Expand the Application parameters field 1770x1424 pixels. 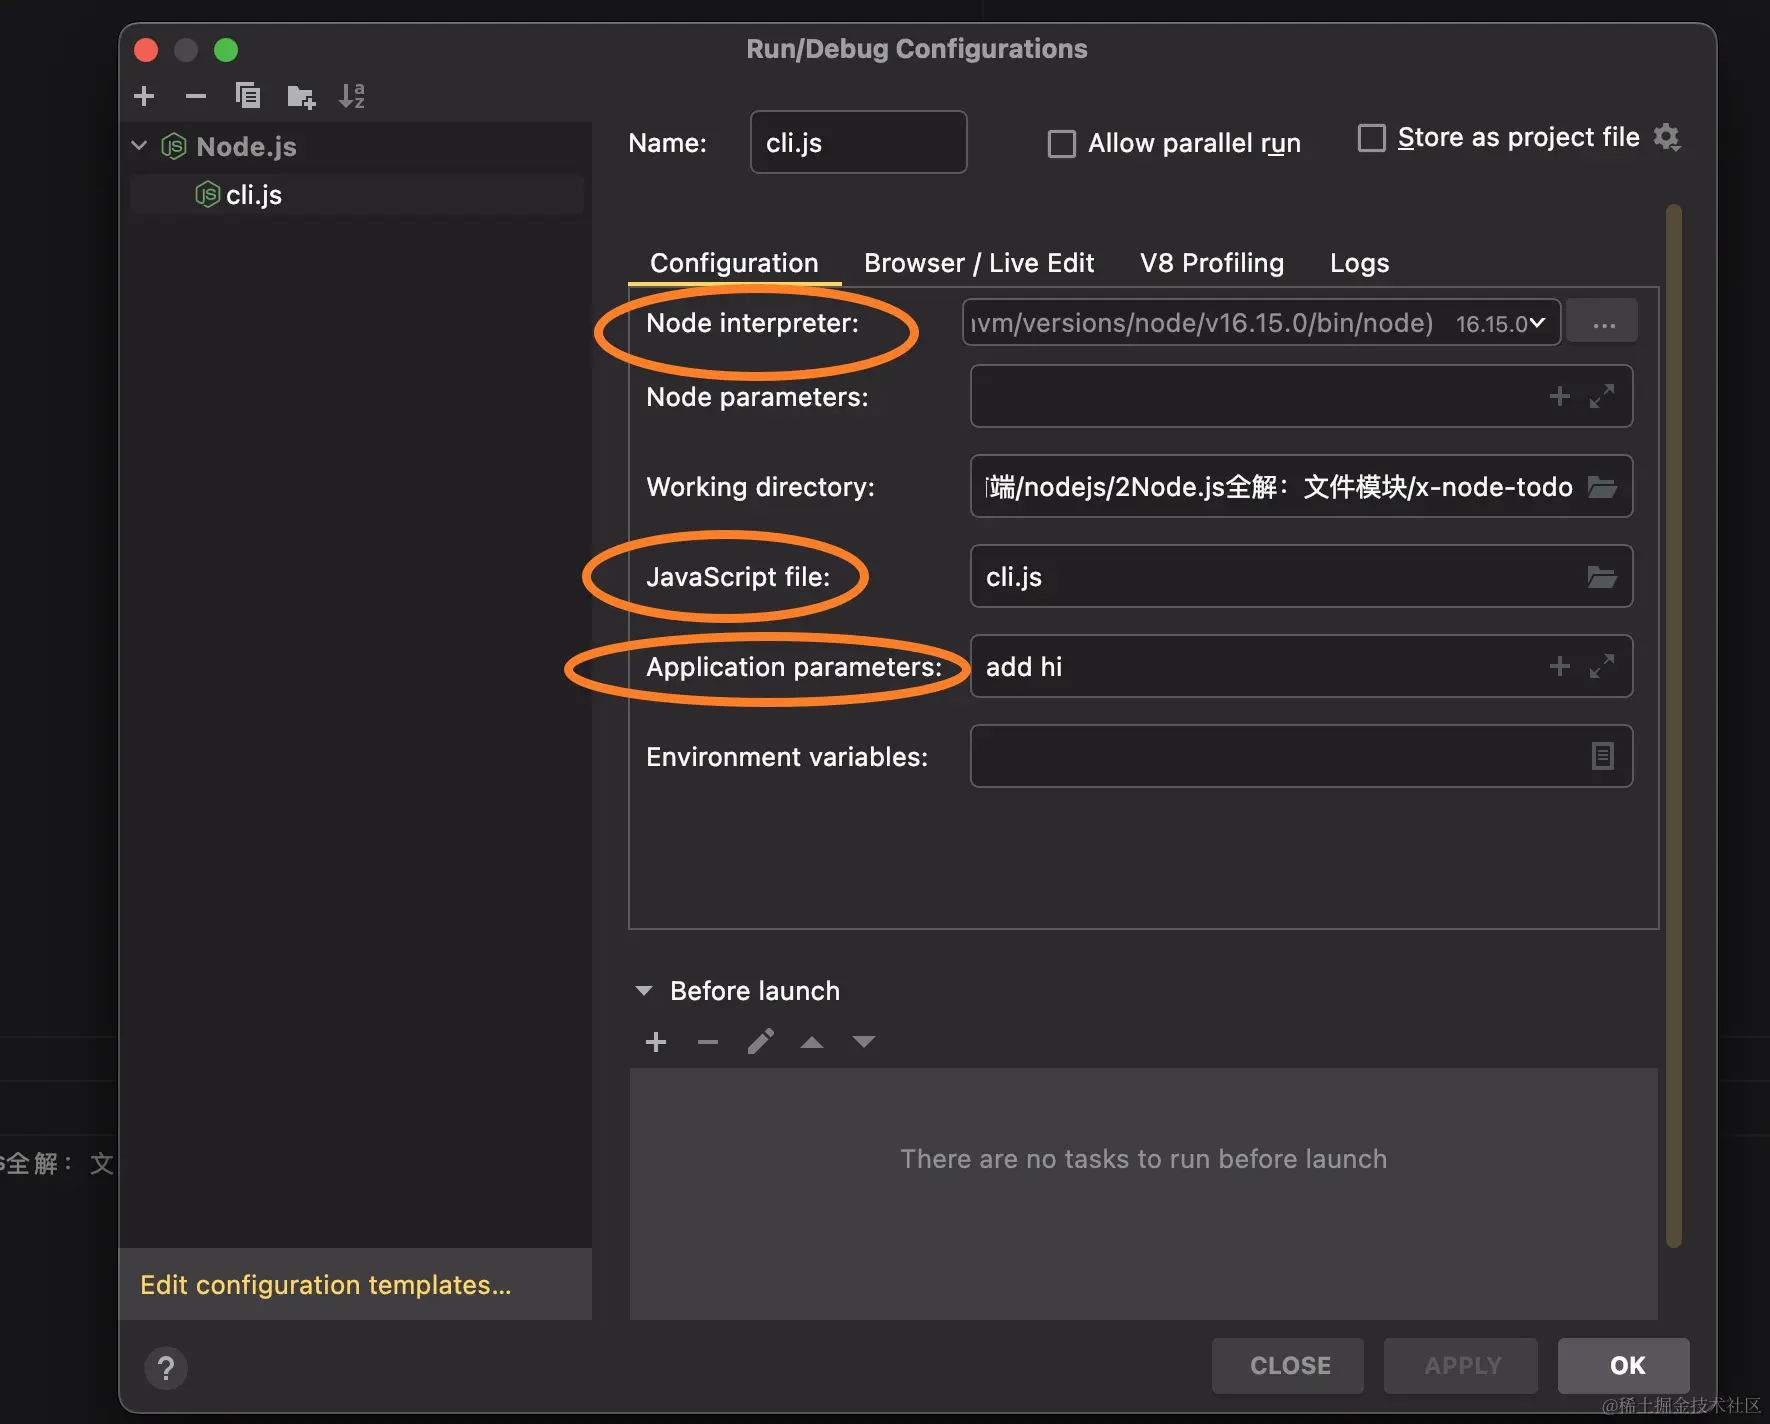click(1602, 666)
